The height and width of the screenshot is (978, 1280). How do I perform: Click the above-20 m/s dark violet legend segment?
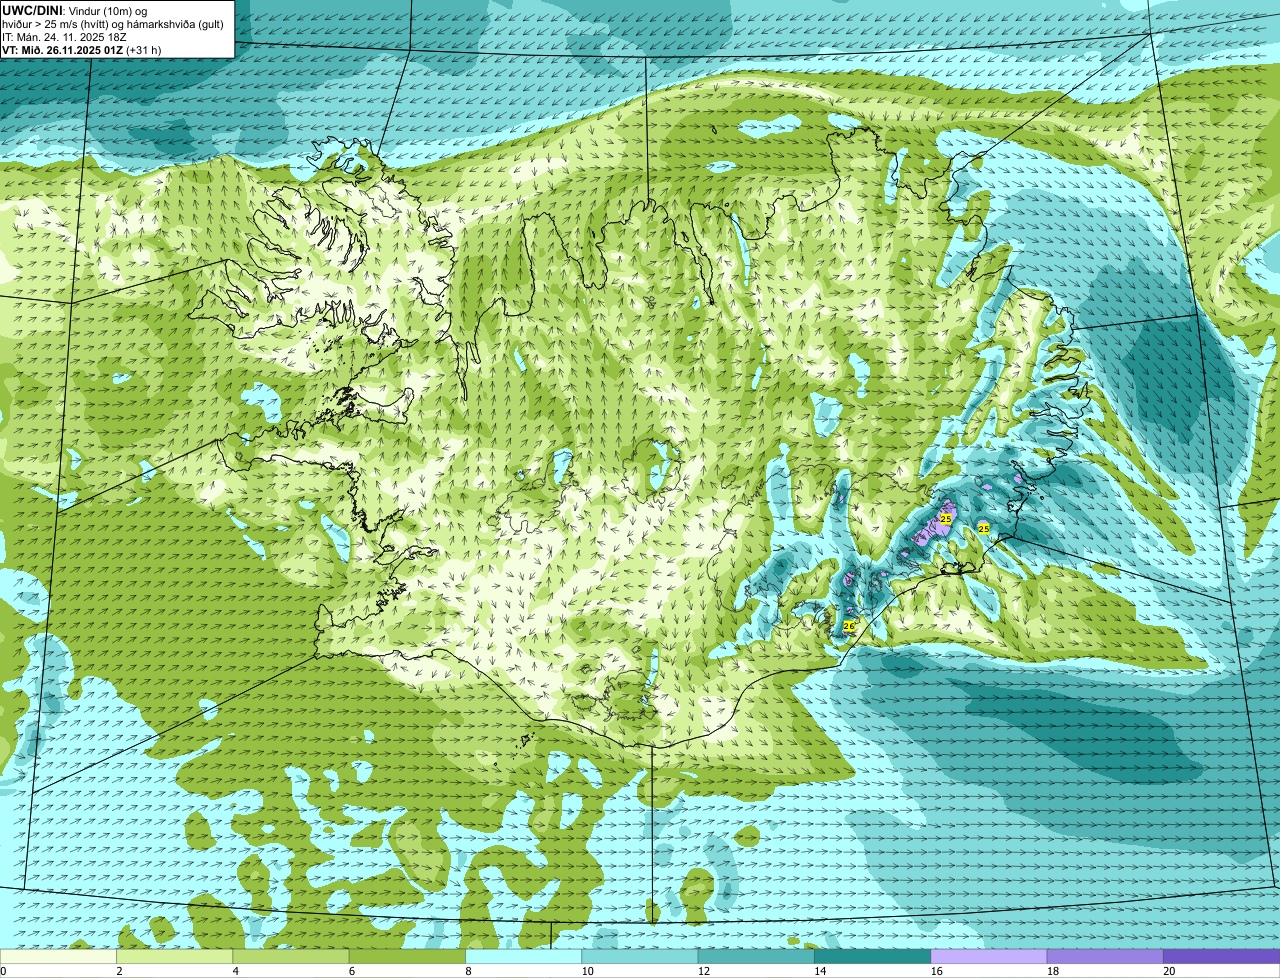(x=1222, y=956)
